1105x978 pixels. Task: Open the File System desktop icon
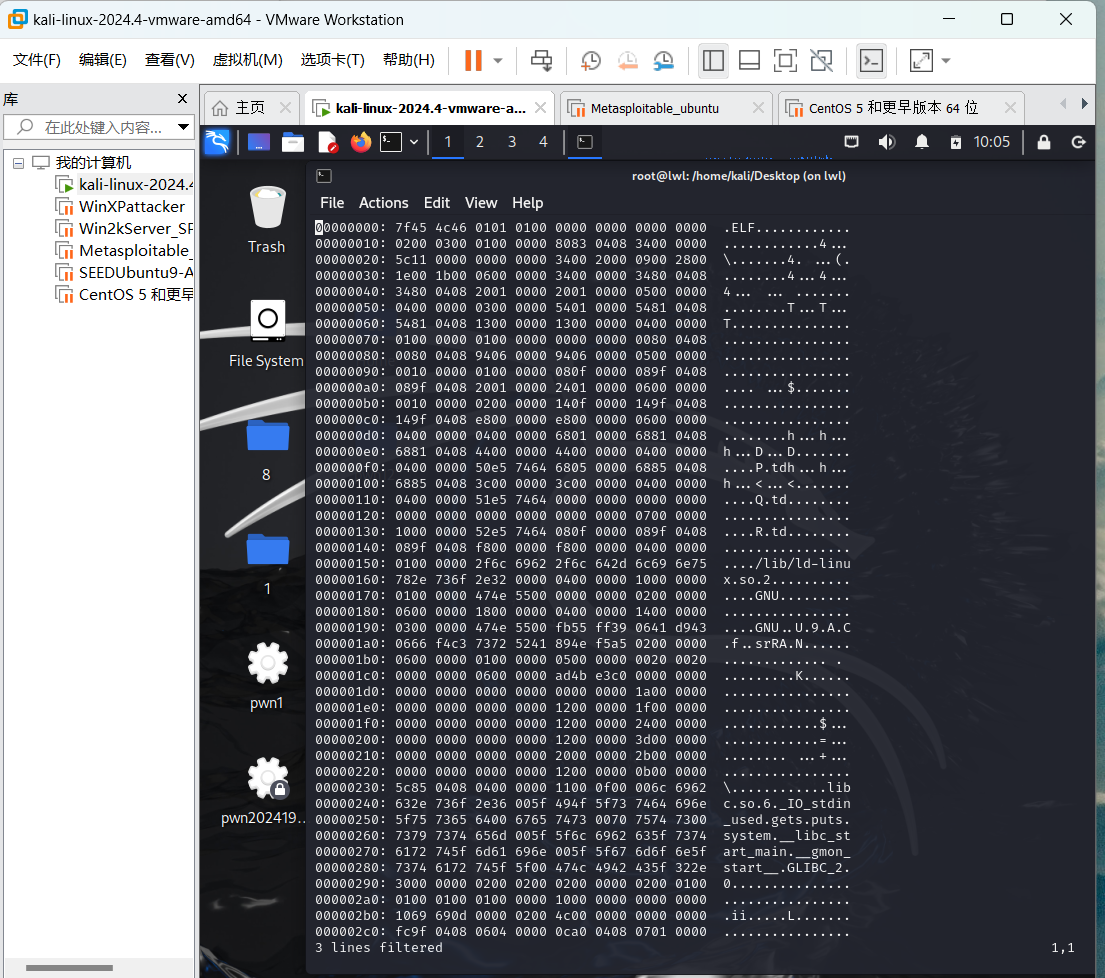pyautogui.click(x=266, y=334)
